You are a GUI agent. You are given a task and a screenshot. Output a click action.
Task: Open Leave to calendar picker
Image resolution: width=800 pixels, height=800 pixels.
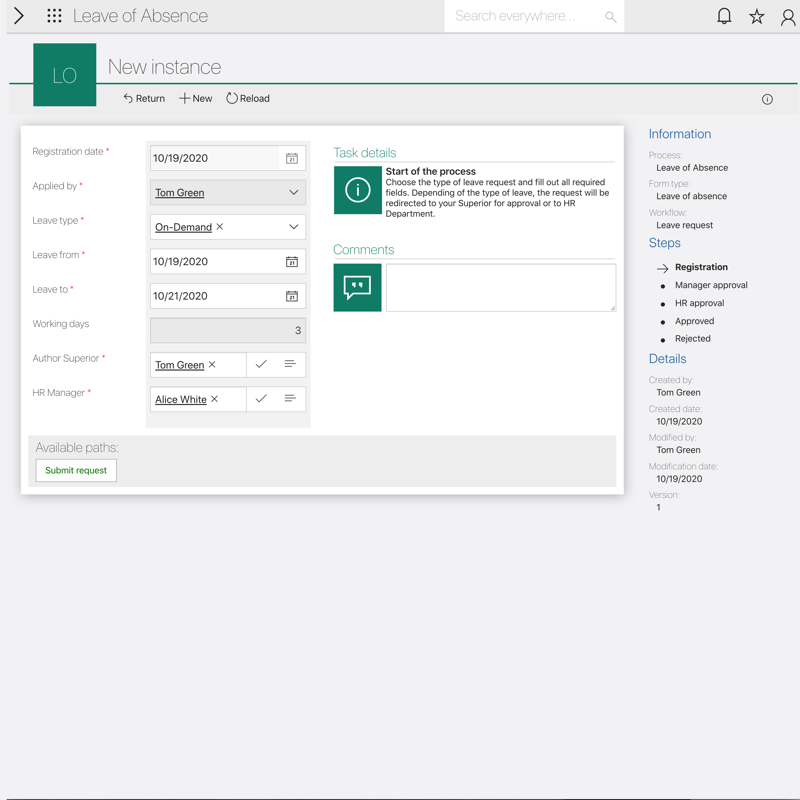click(292, 296)
